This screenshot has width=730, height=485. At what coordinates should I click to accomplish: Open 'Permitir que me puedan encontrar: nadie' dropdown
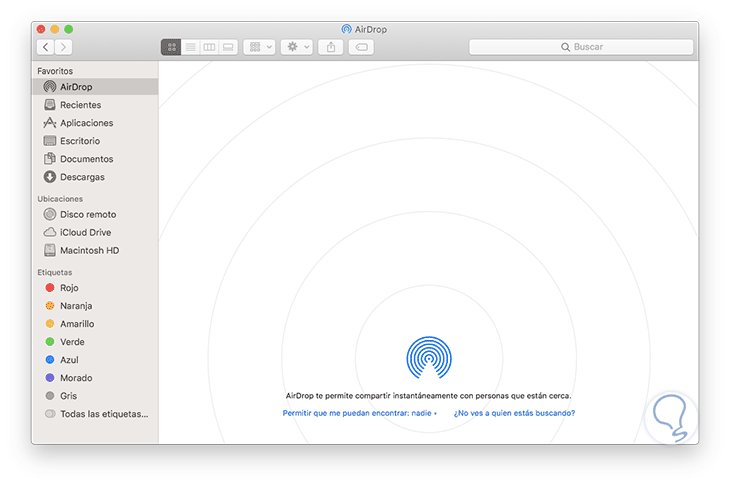point(359,413)
